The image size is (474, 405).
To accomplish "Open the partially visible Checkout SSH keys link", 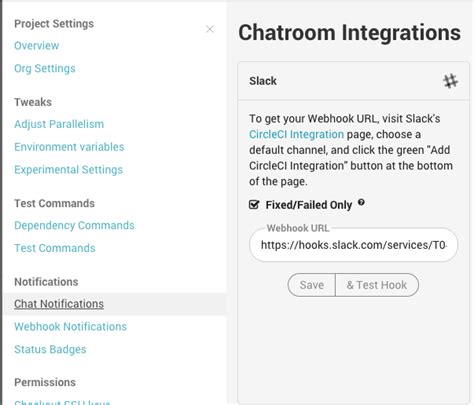I will (62, 402).
